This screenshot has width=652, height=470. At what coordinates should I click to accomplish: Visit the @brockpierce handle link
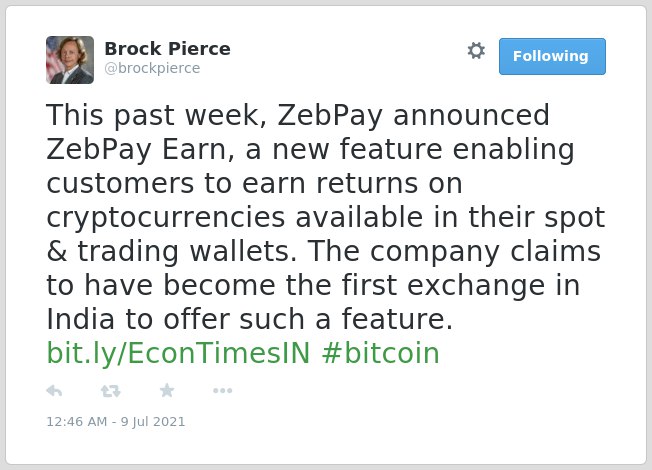(x=152, y=68)
